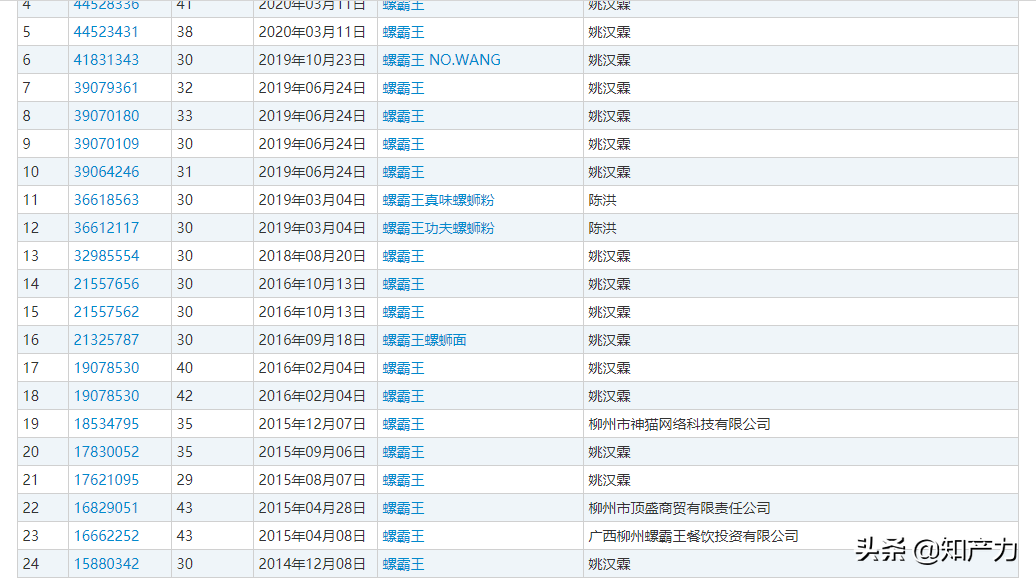This screenshot has height=580, width=1036.
Task: Open the 21557656 registration link
Action: (106, 284)
